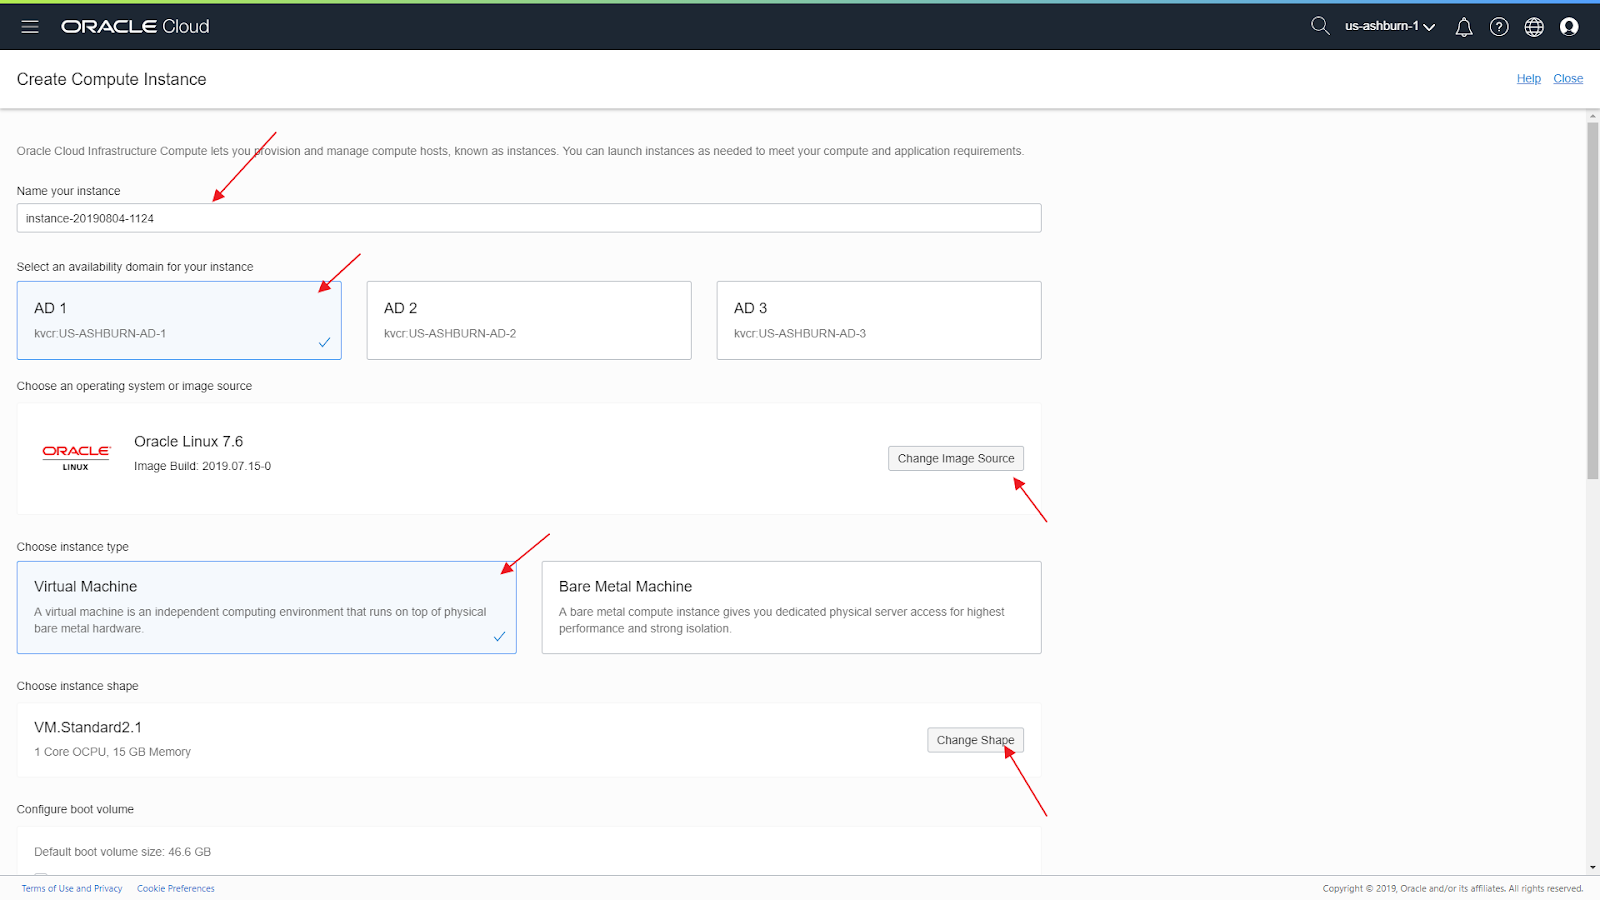This screenshot has width=1600, height=900.
Task: Open Cookie Preferences
Action: point(175,888)
